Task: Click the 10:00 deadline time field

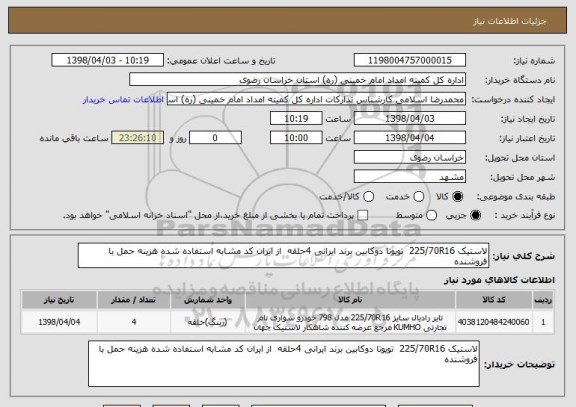Action: point(296,138)
